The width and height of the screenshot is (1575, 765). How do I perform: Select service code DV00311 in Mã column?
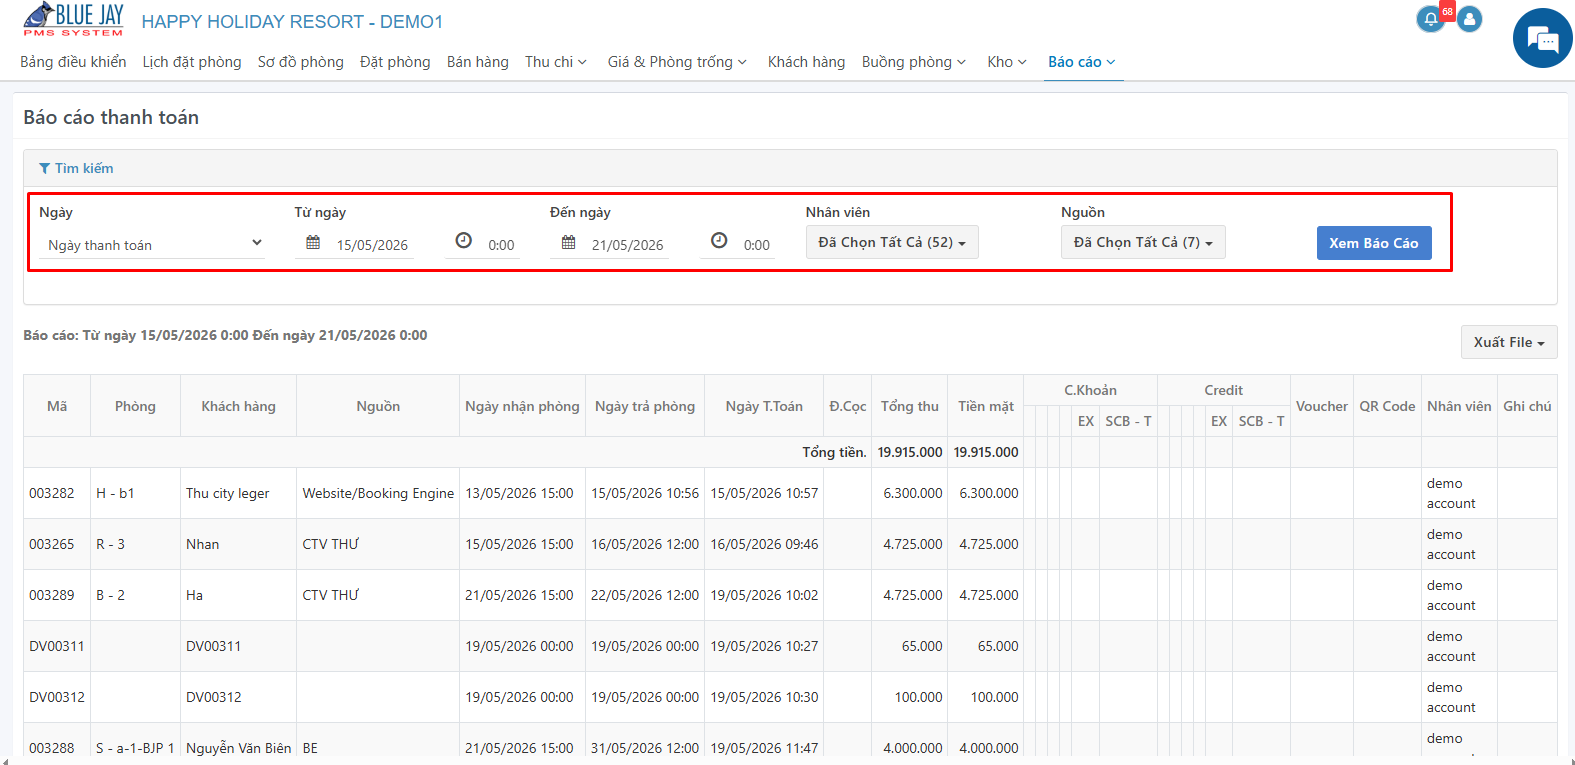(x=57, y=646)
